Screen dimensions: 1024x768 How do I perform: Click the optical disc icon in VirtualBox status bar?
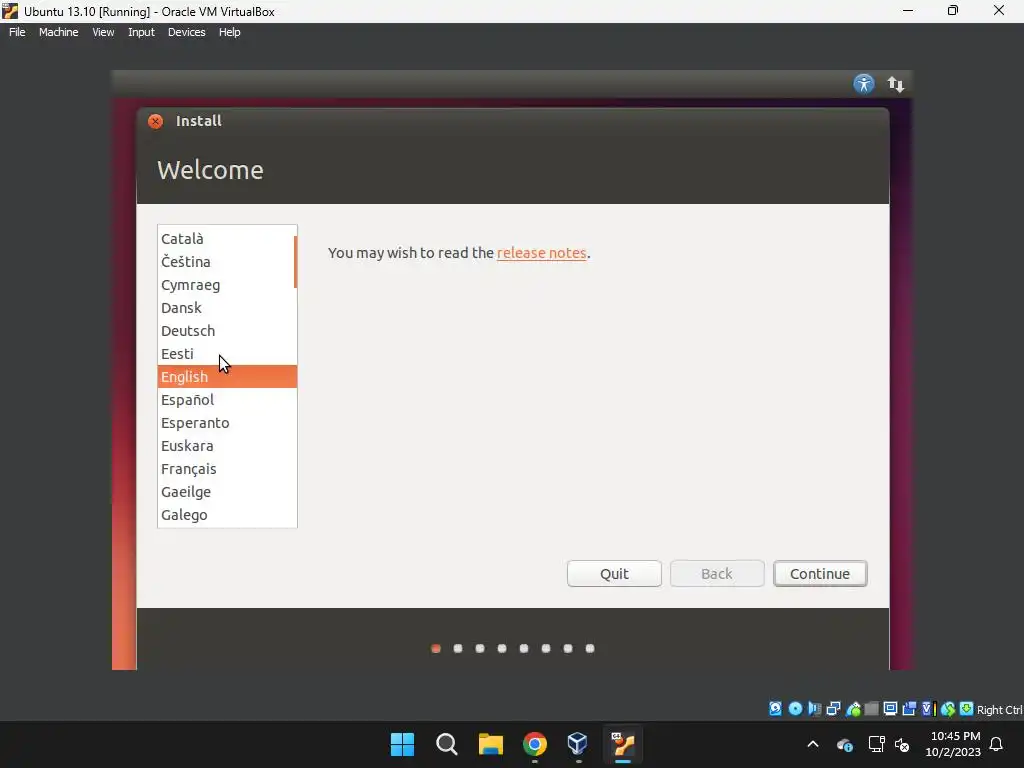[x=795, y=709]
